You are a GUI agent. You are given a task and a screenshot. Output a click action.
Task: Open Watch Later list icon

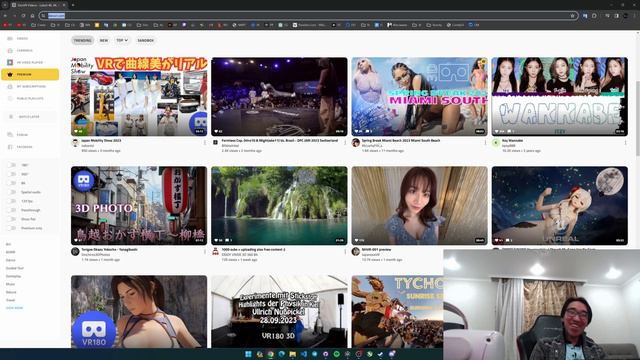11,117
